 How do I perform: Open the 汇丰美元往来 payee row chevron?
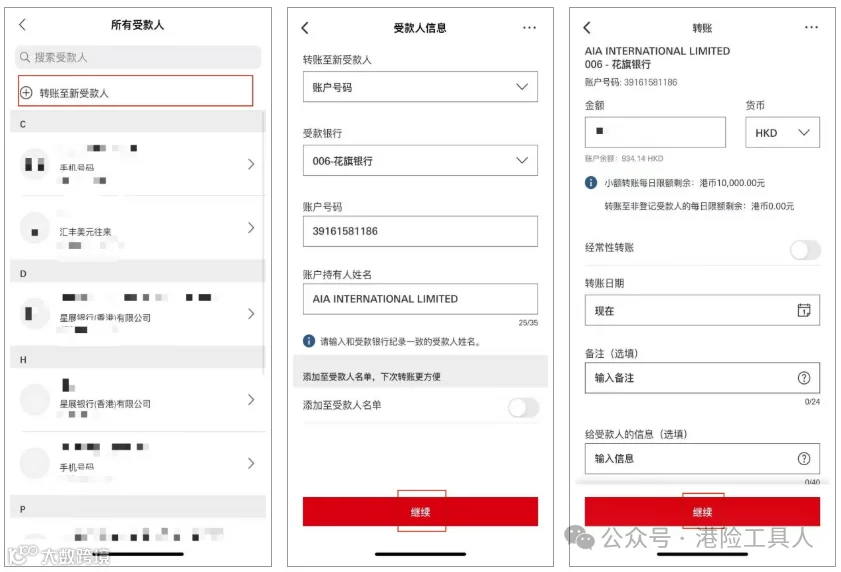[x=251, y=228]
